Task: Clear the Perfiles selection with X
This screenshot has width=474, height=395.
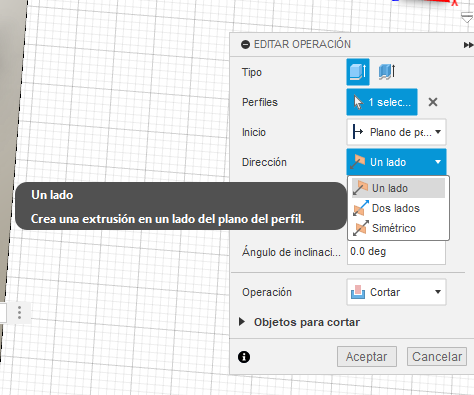Action: [x=433, y=102]
